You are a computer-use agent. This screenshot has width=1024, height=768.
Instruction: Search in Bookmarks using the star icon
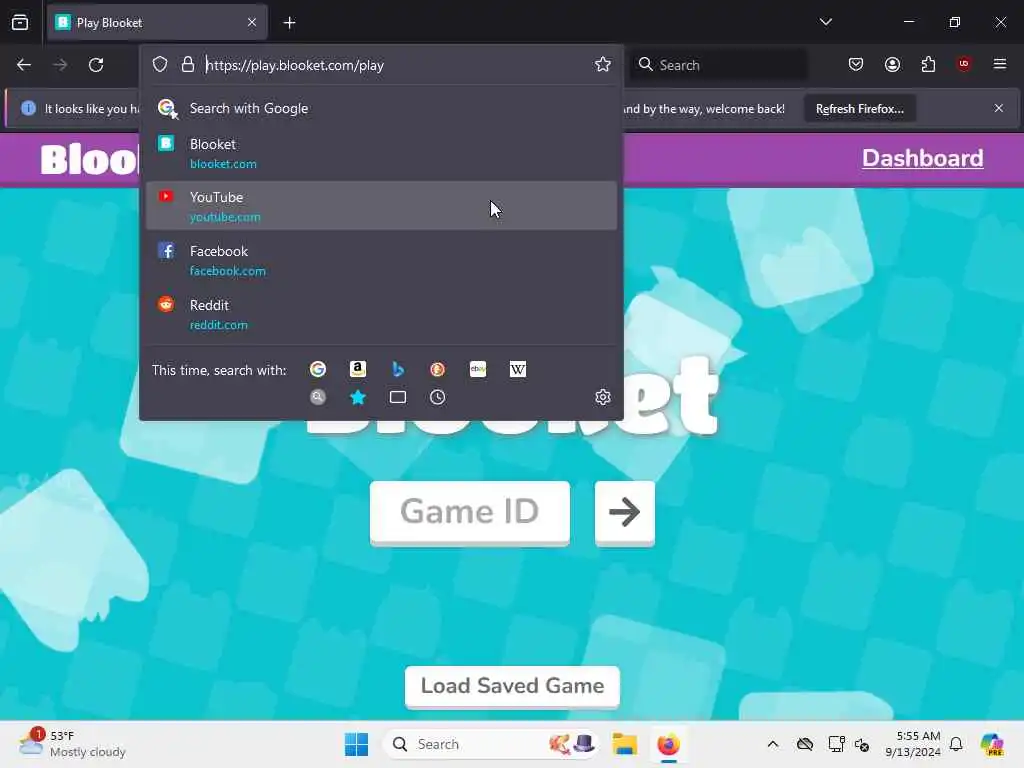pos(358,397)
